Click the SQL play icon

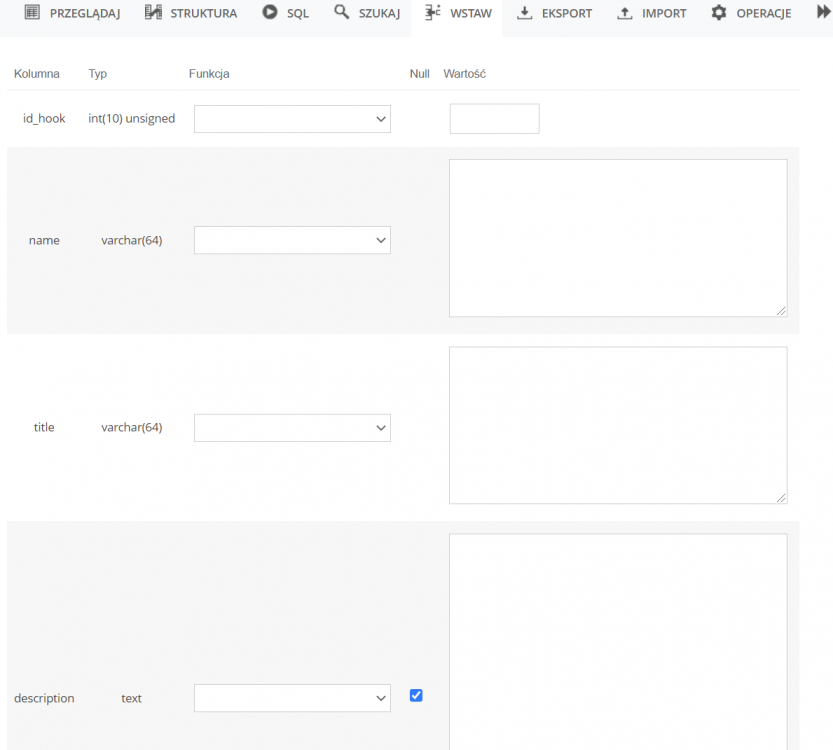click(x=267, y=13)
